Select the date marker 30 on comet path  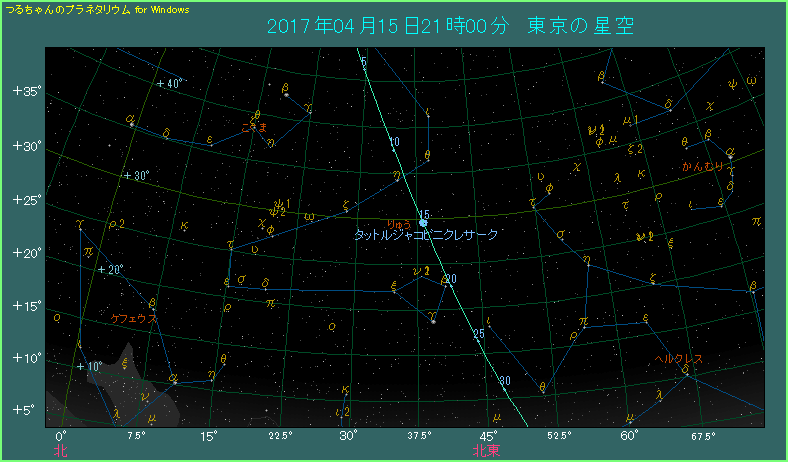click(x=504, y=381)
